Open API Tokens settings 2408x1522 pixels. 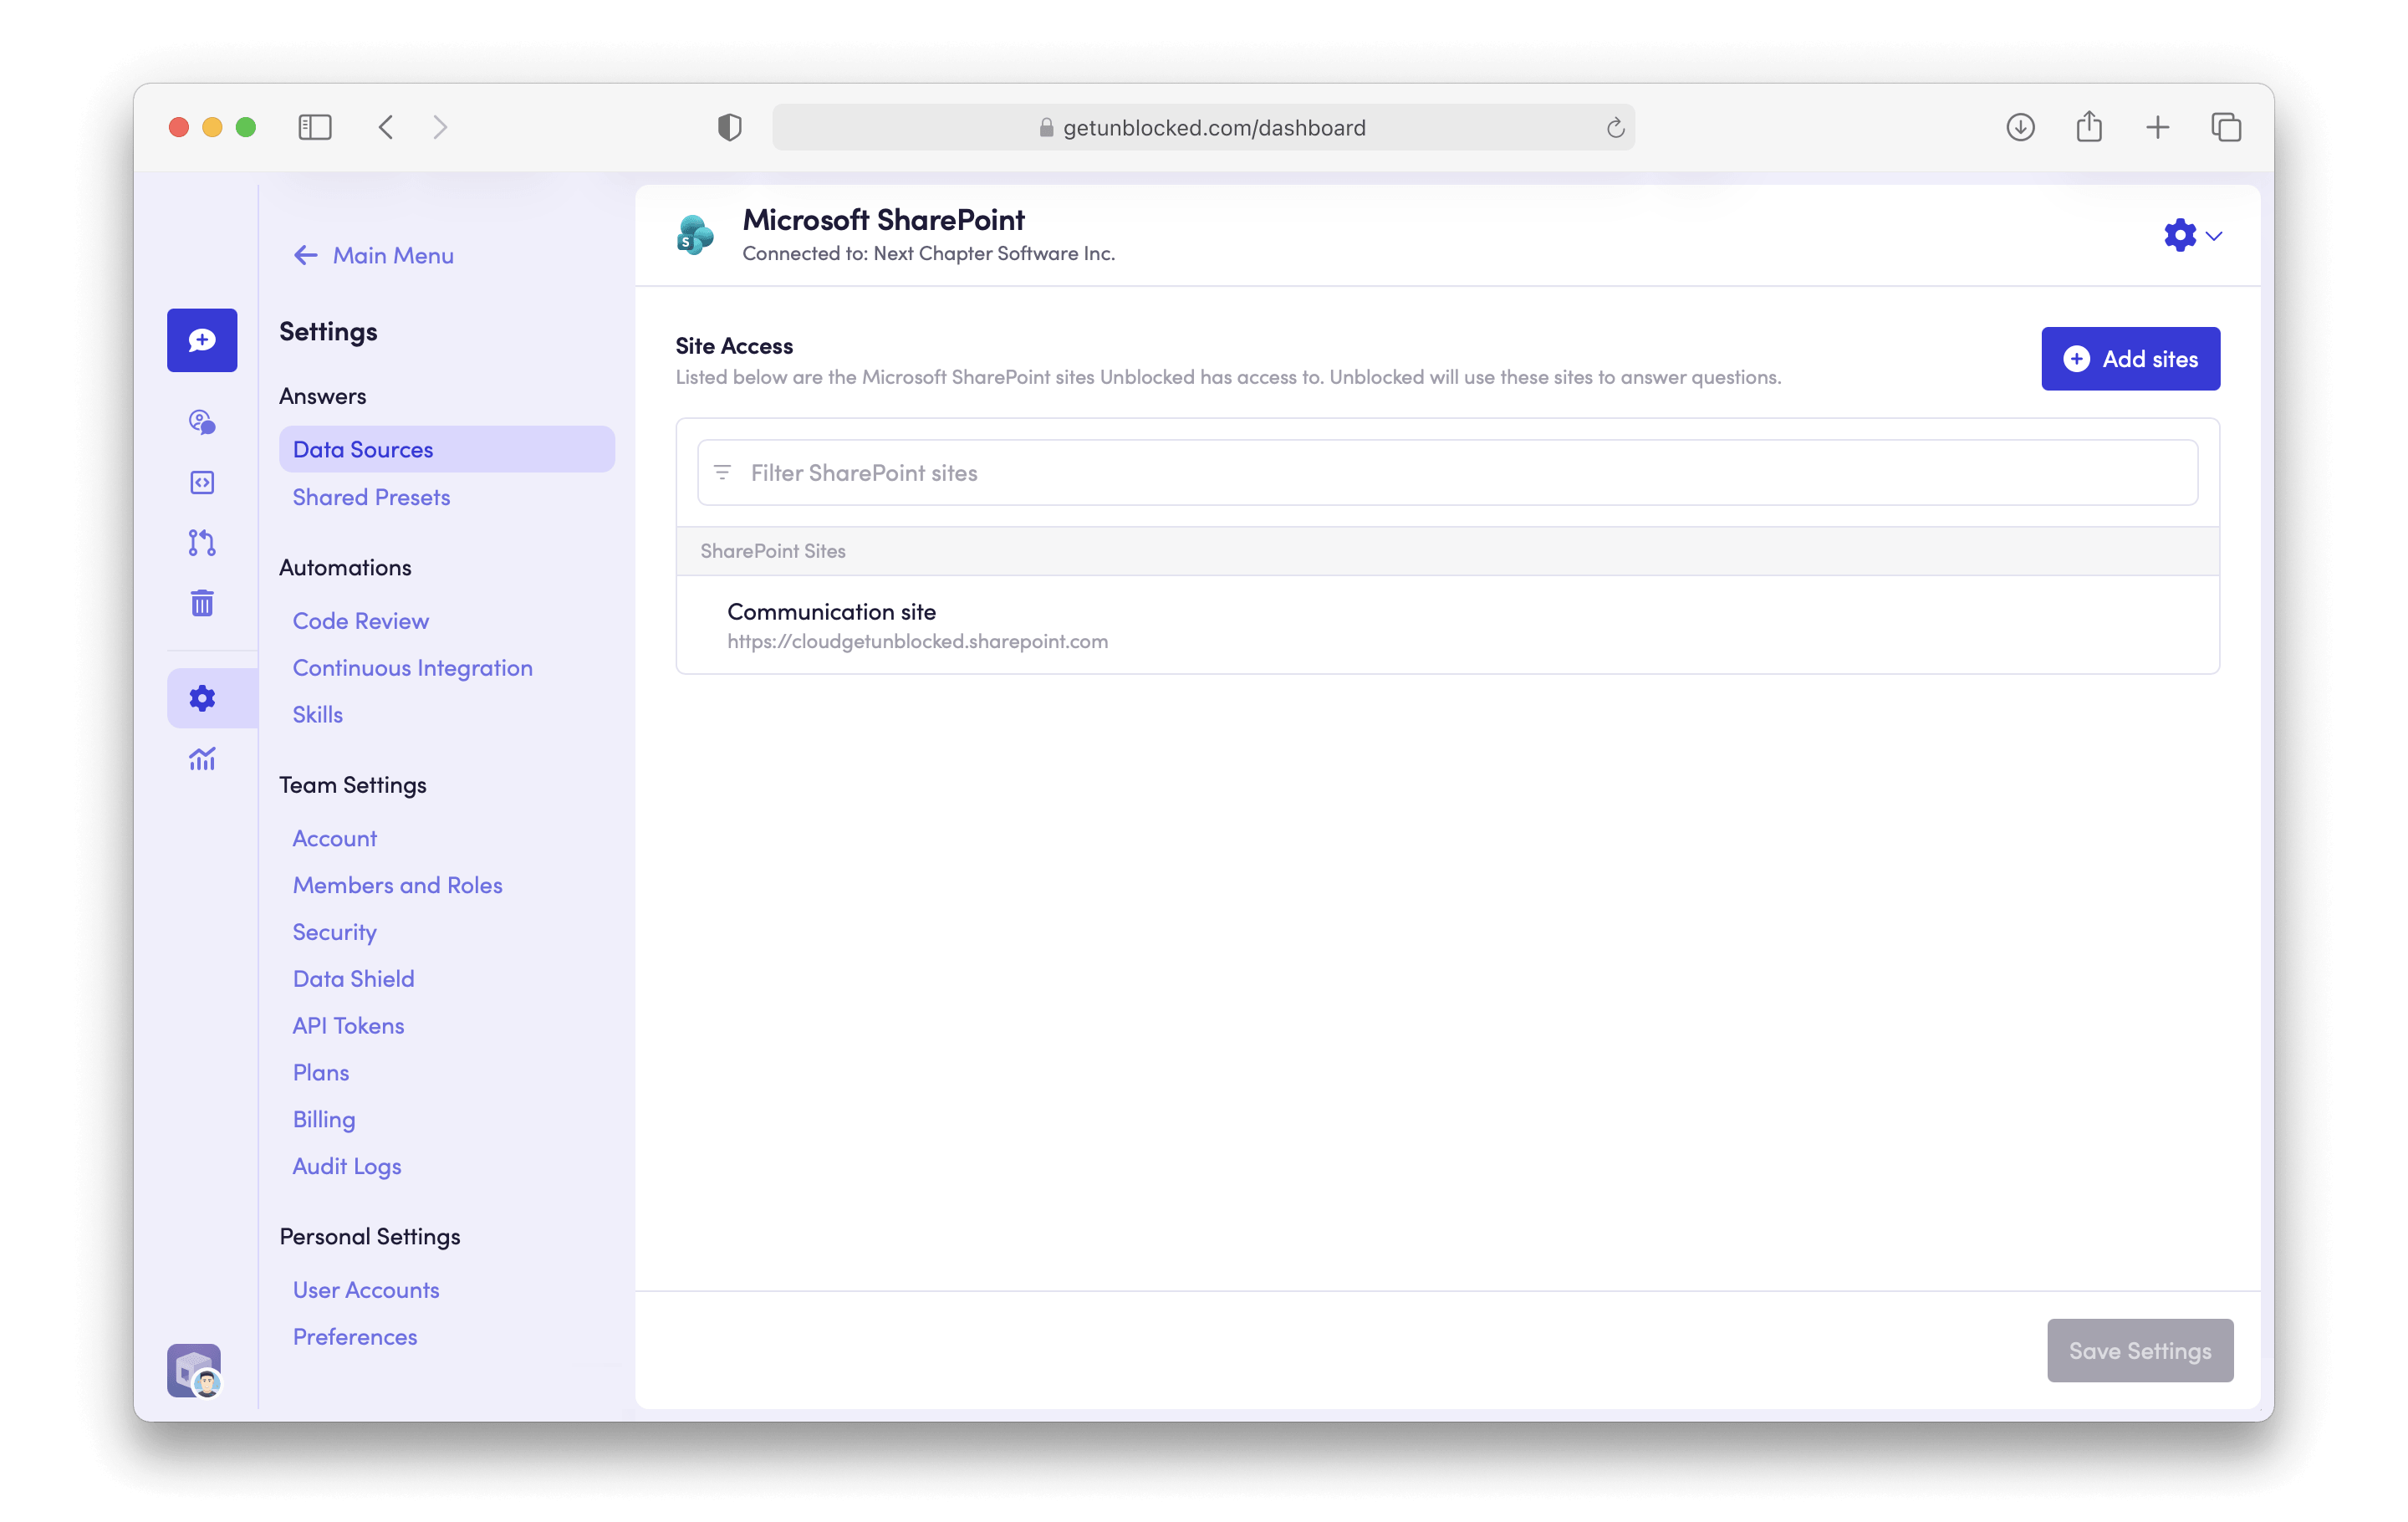tap(348, 1025)
